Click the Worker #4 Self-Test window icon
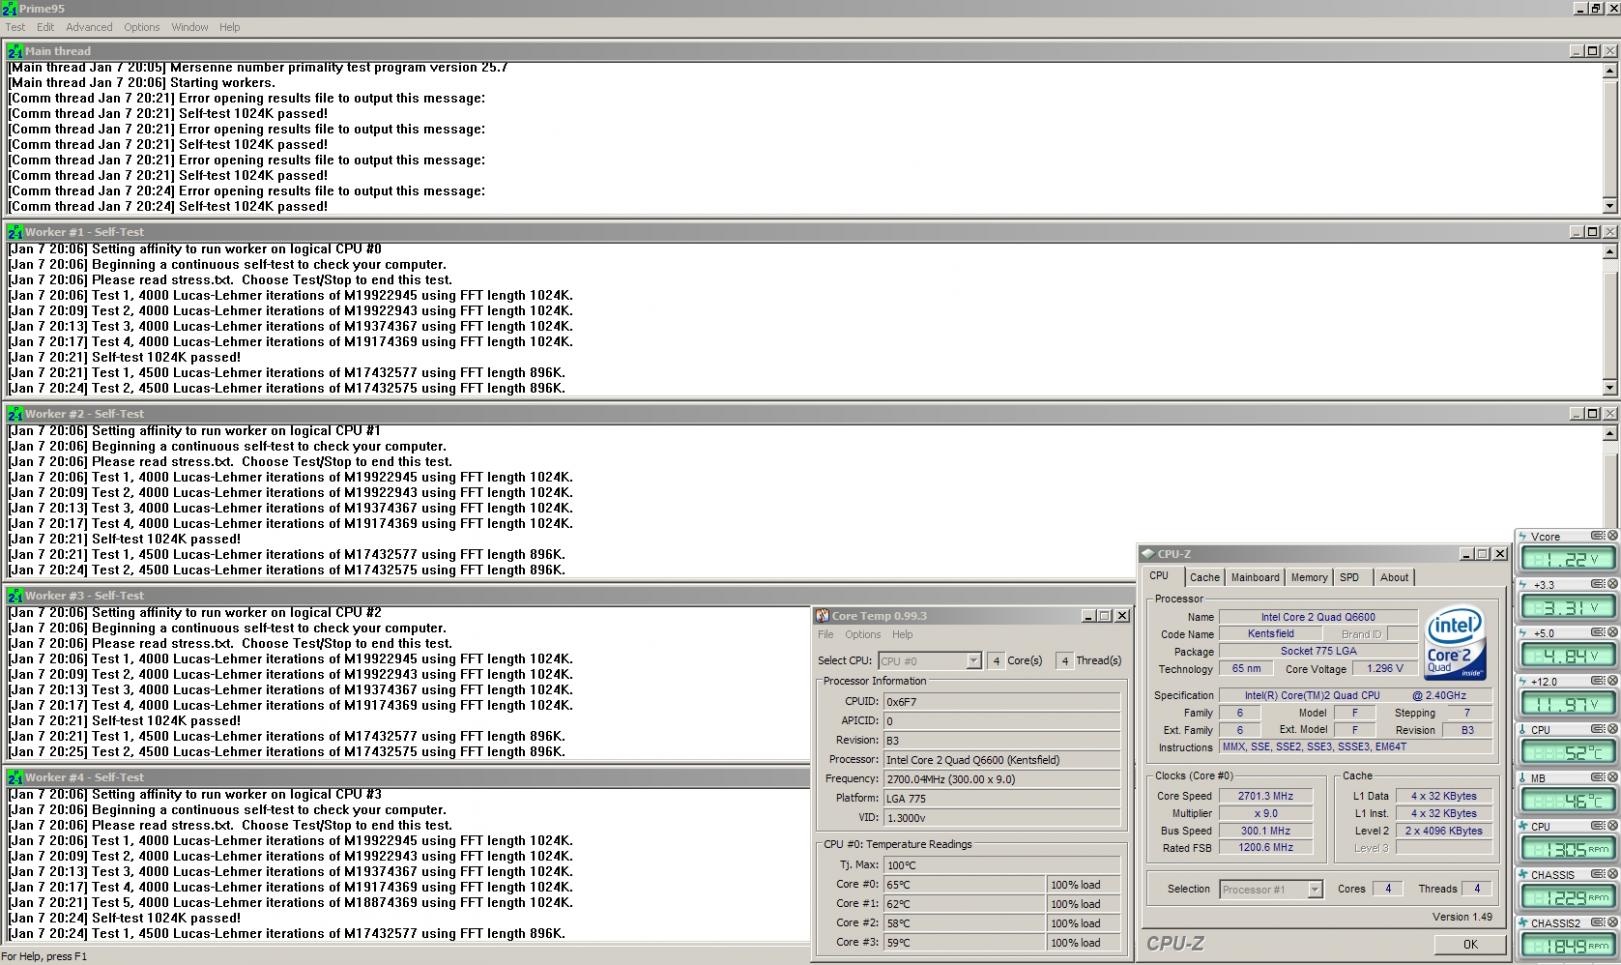Image resolution: width=1621 pixels, height=965 pixels. [x=15, y=778]
